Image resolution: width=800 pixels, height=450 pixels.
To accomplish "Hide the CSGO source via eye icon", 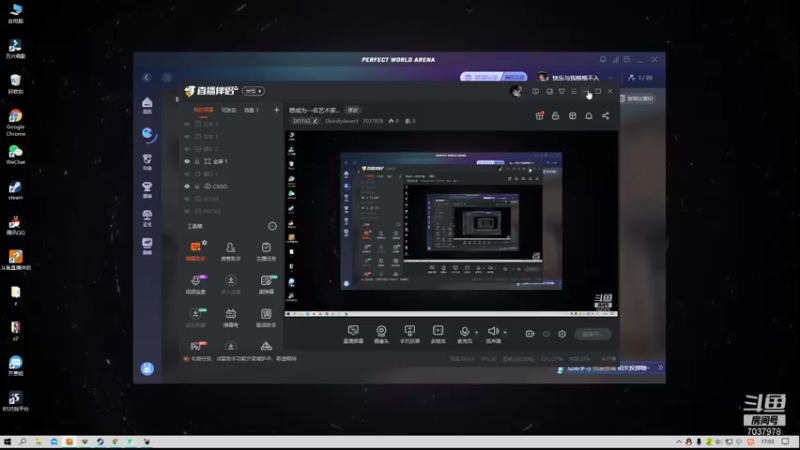I will point(187,186).
